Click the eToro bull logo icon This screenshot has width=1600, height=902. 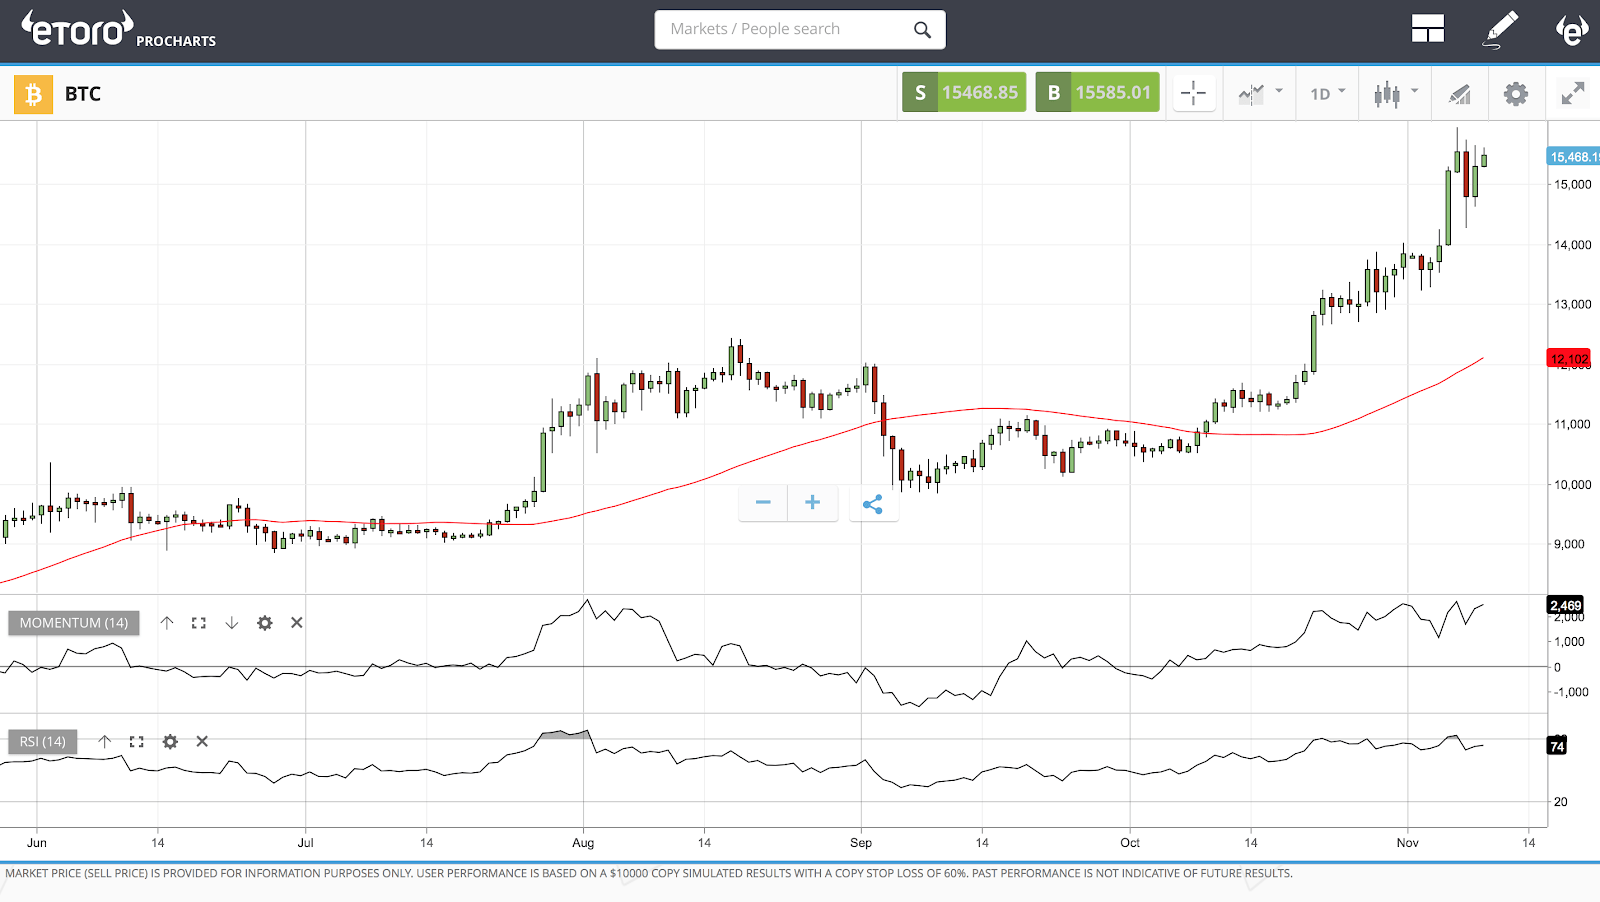tap(1572, 29)
